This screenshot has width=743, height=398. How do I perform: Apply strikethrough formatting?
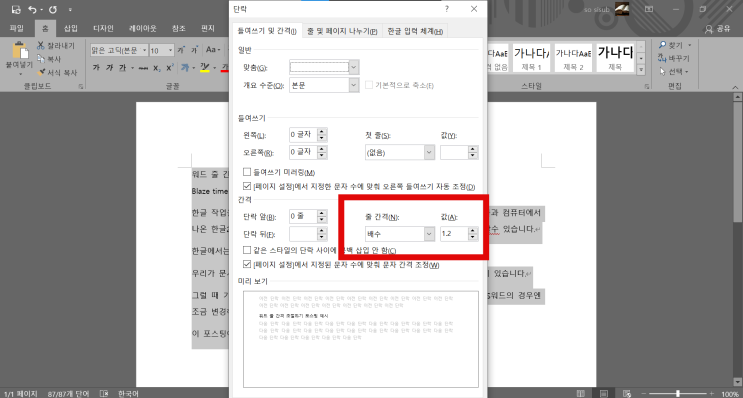(x=143, y=68)
